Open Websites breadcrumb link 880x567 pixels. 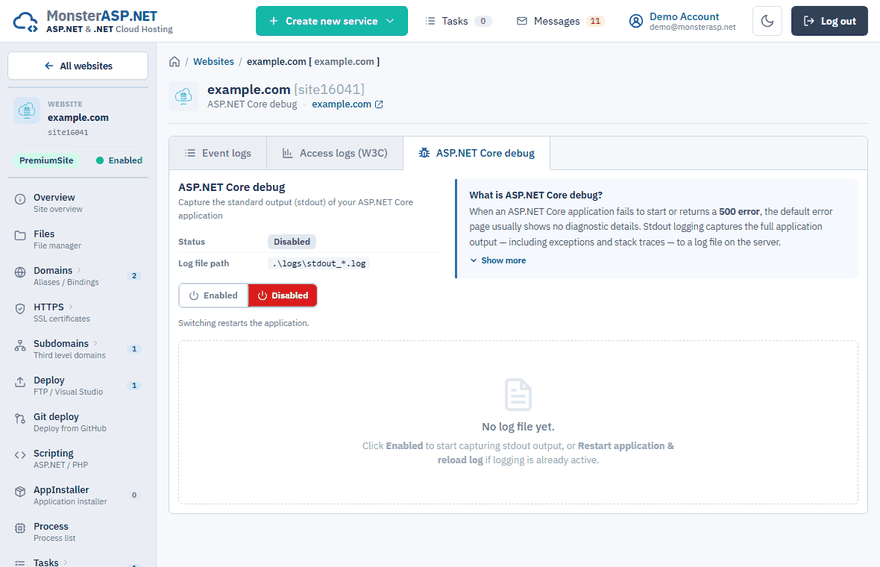click(x=213, y=62)
